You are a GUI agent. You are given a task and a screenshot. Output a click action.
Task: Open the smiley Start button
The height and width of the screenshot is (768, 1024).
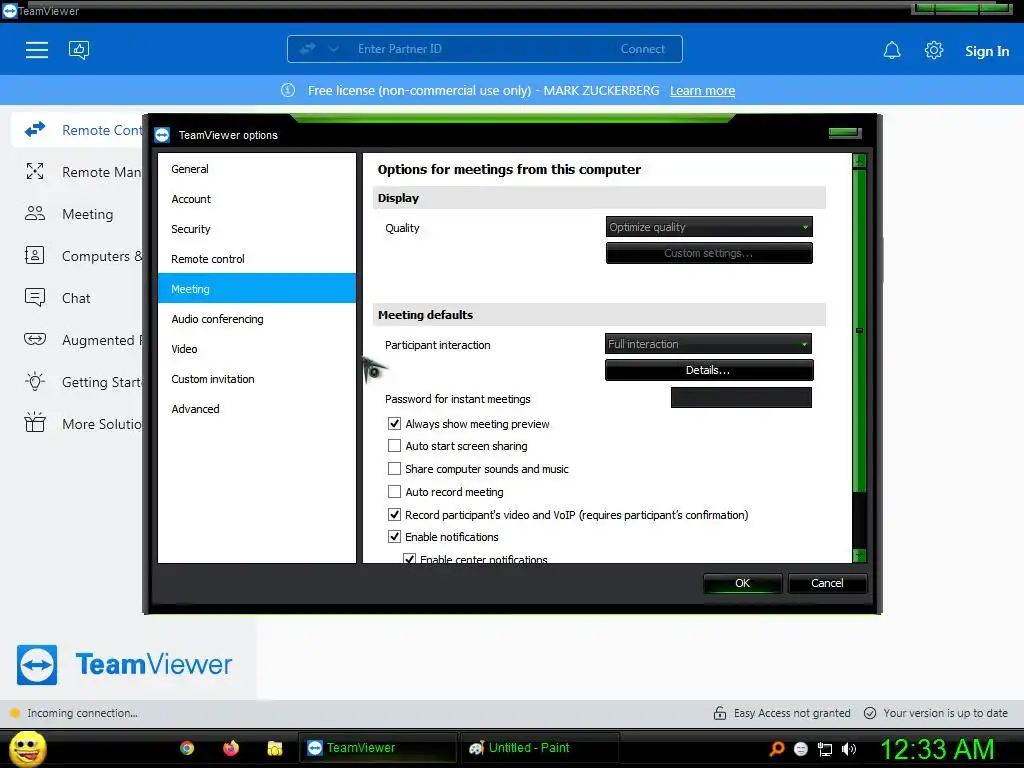(27, 748)
